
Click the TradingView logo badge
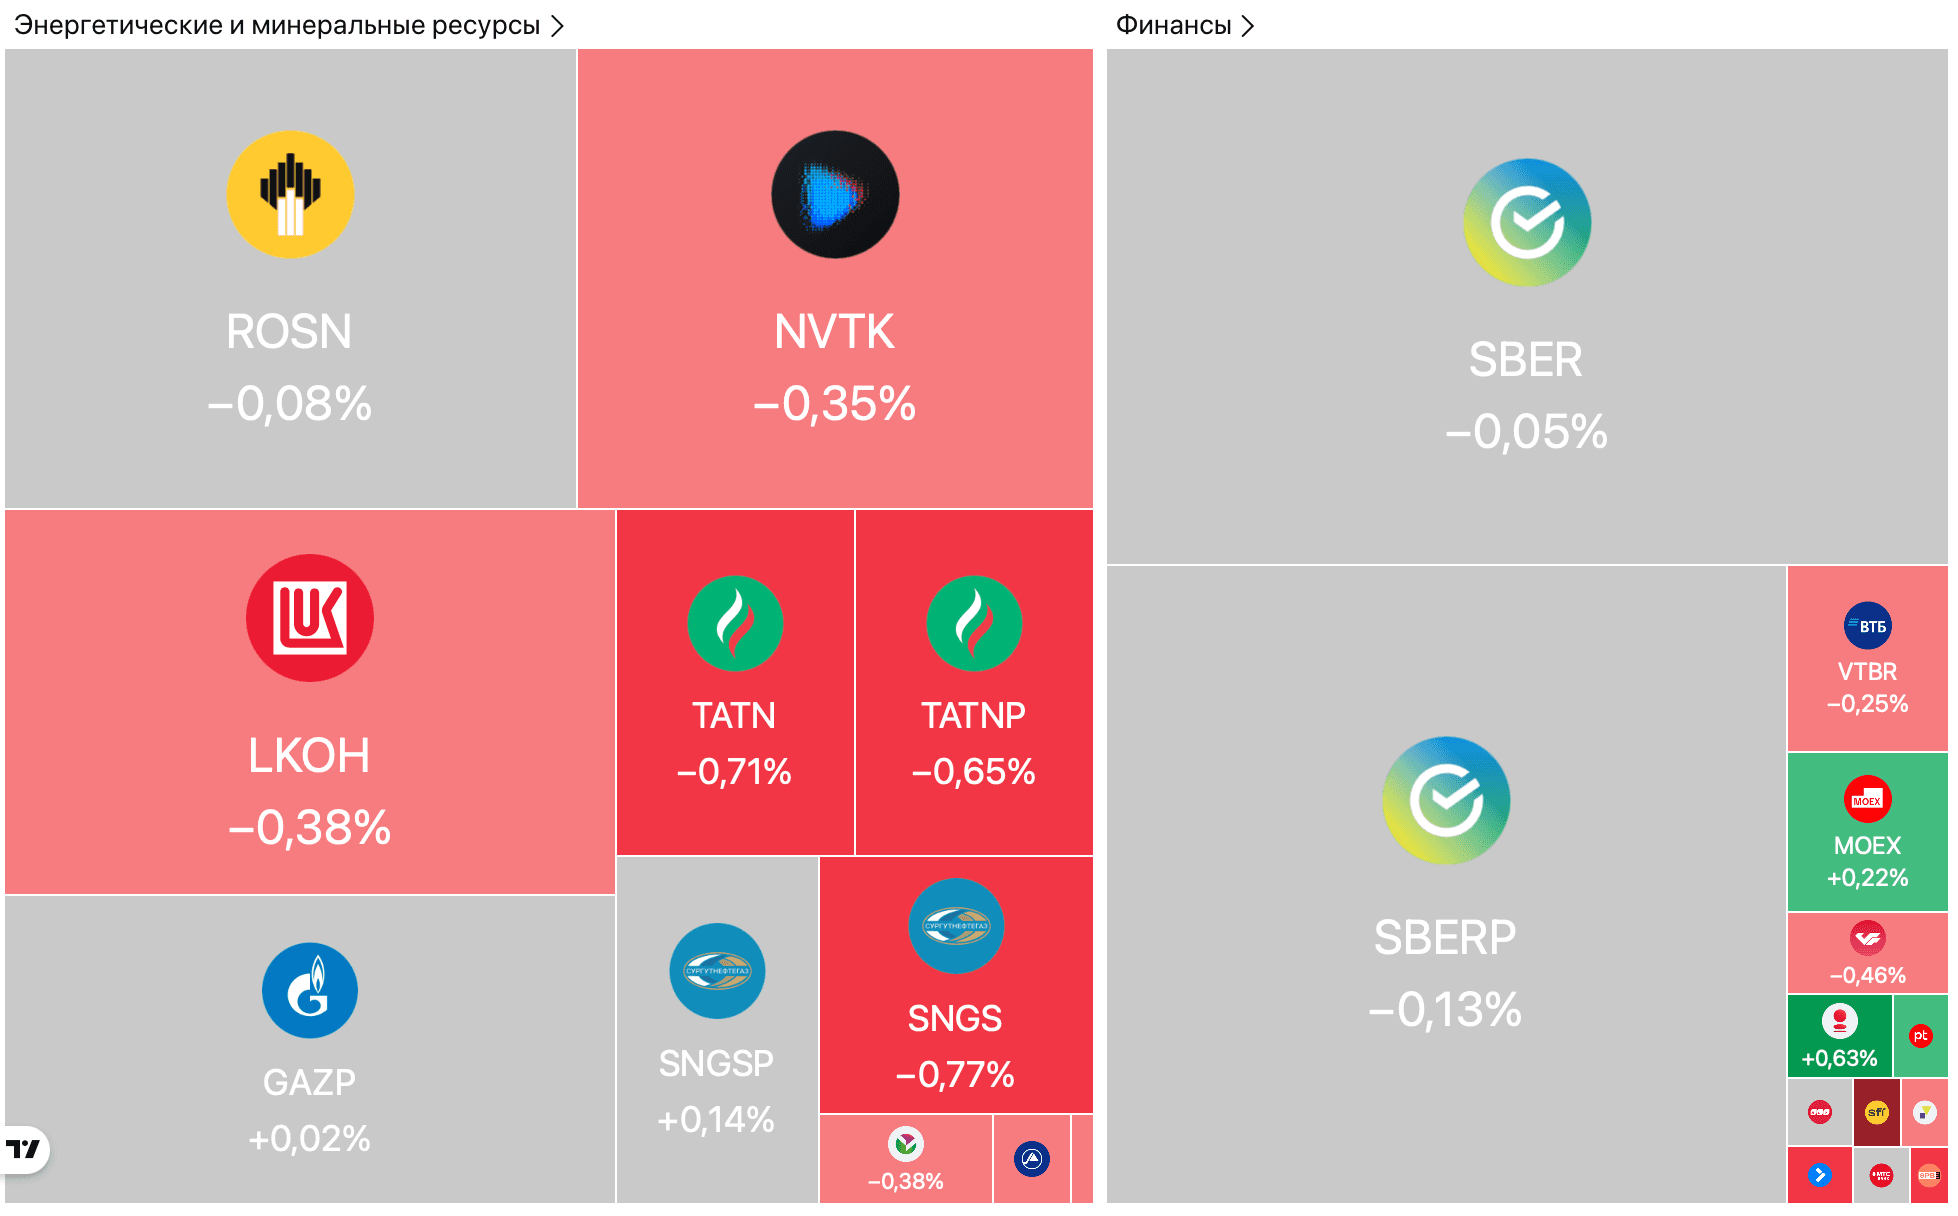tap(24, 1149)
